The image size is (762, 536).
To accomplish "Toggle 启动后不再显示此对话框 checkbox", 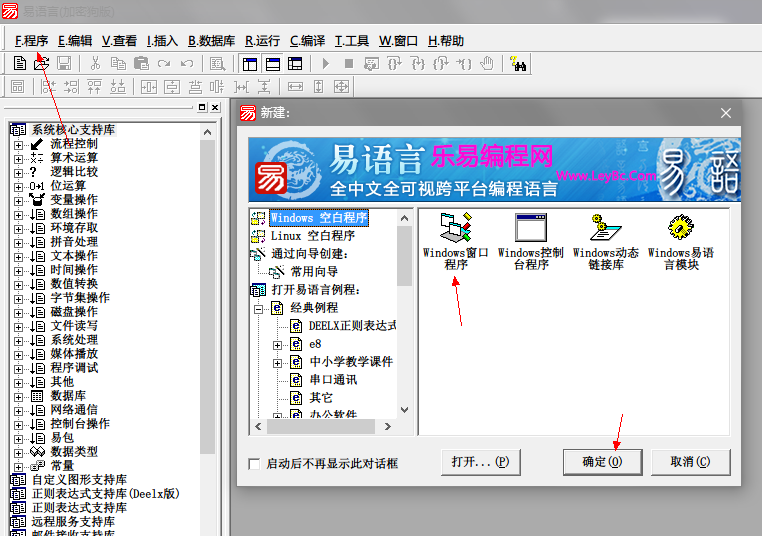I will click(254, 464).
